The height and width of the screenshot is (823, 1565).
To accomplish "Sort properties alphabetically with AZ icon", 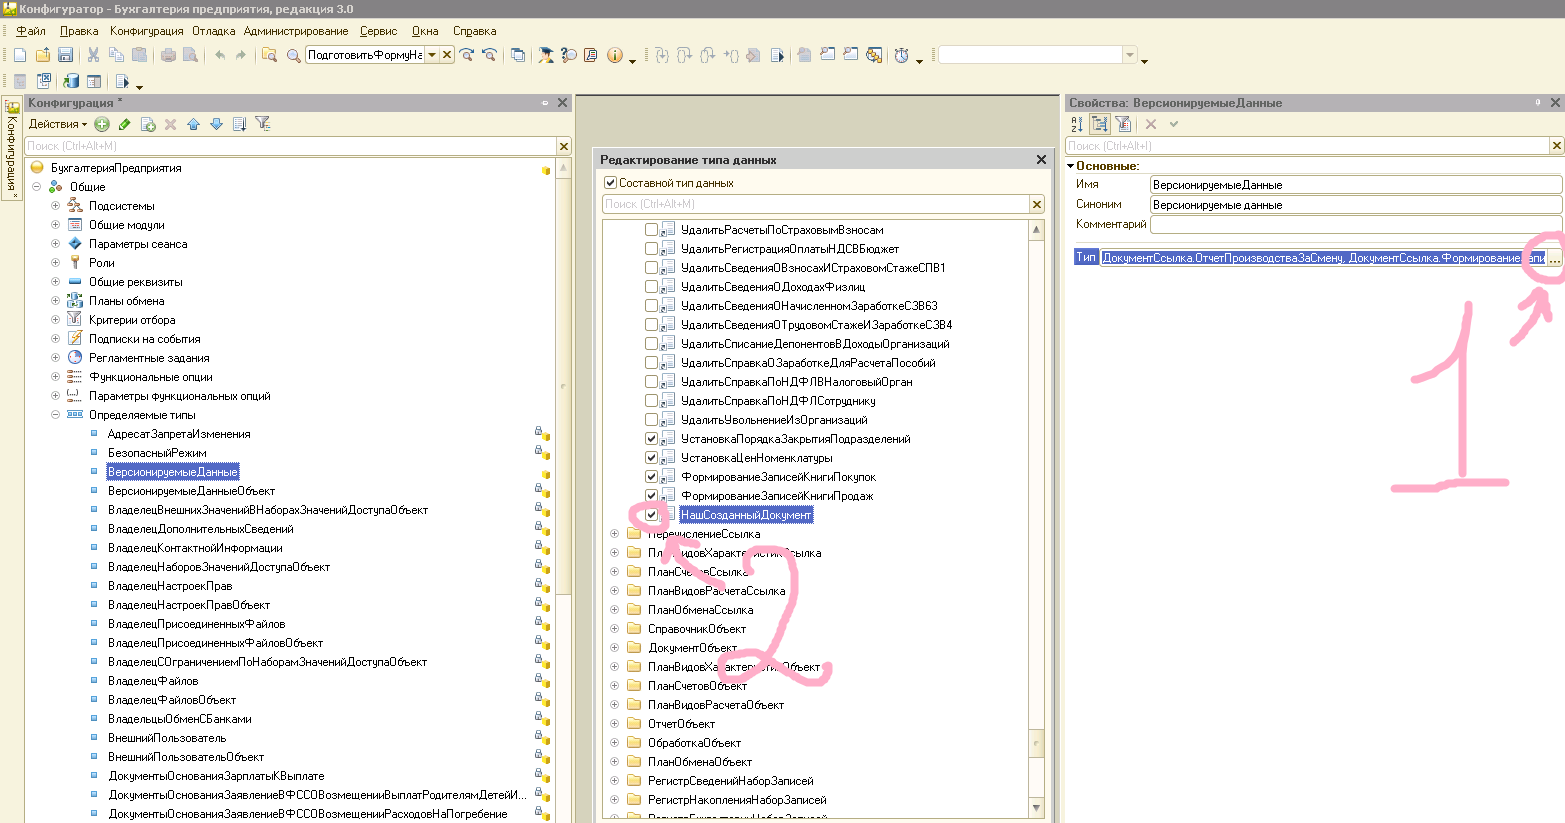I will coord(1077,124).
